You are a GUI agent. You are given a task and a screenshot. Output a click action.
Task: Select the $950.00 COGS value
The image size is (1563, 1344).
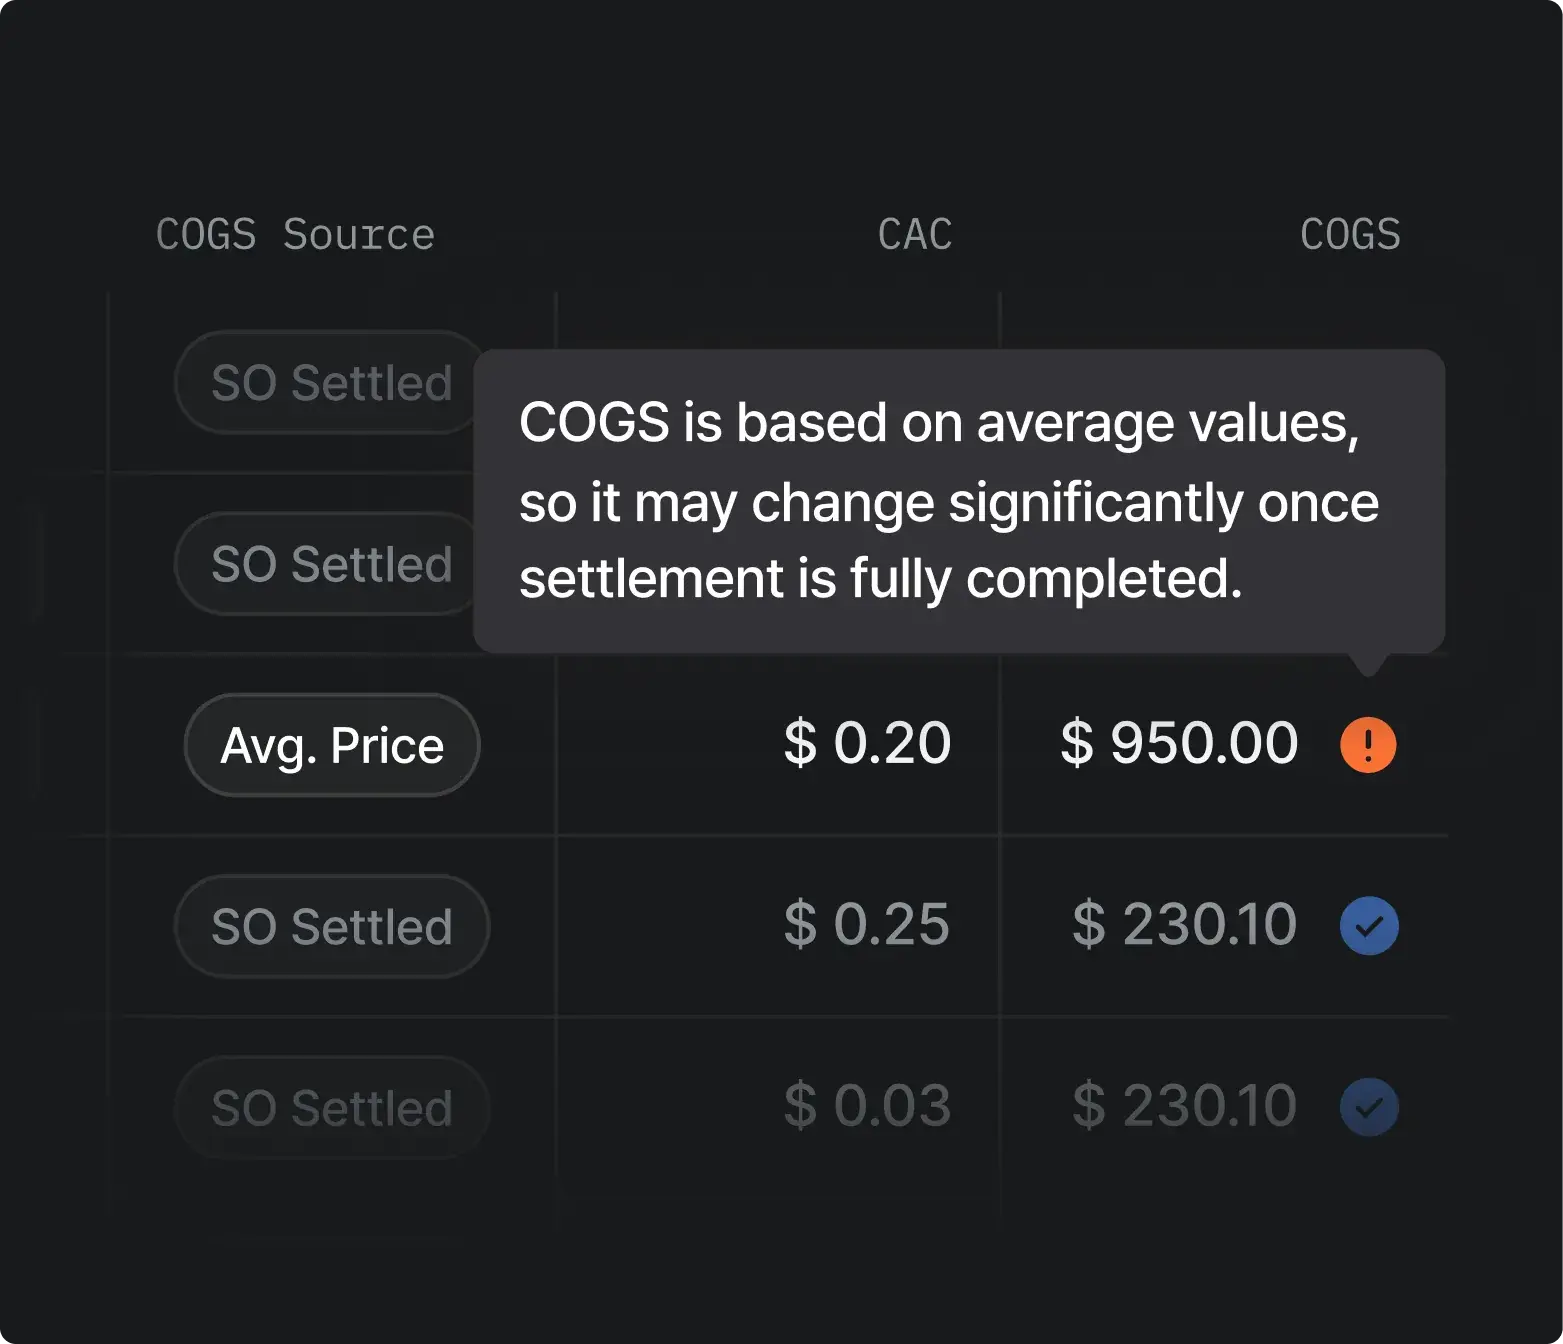pyautogui.click(x=1179, y=743)
